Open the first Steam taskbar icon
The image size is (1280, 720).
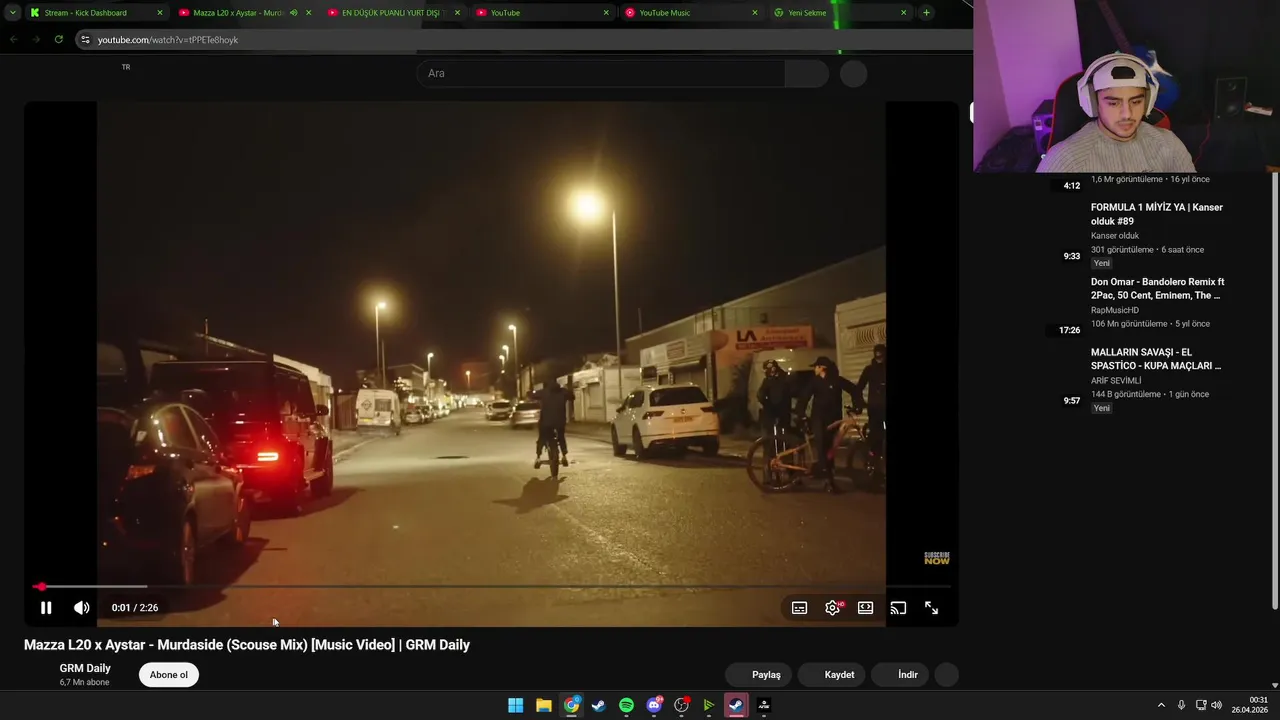(x=599, y=705)
